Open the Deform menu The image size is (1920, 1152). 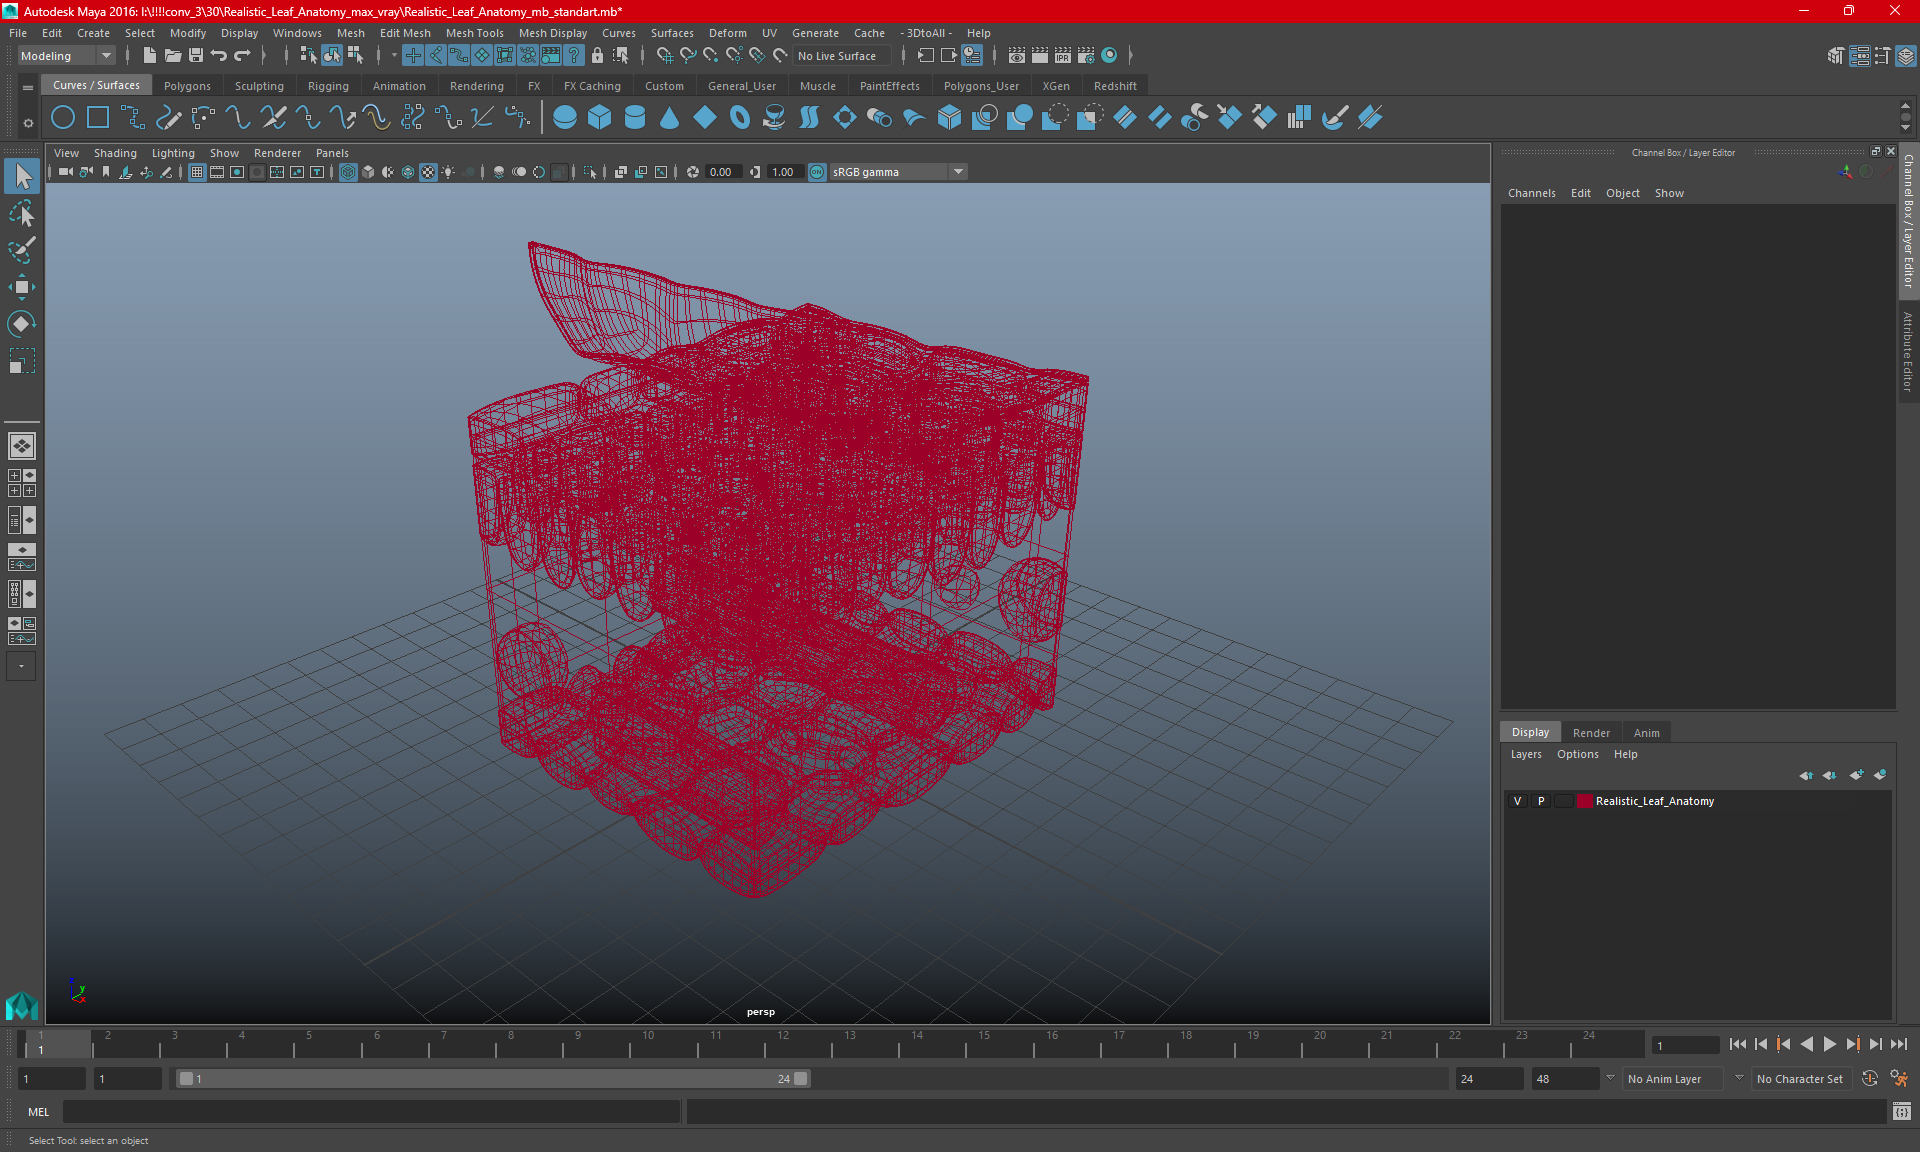click(727, 33)
